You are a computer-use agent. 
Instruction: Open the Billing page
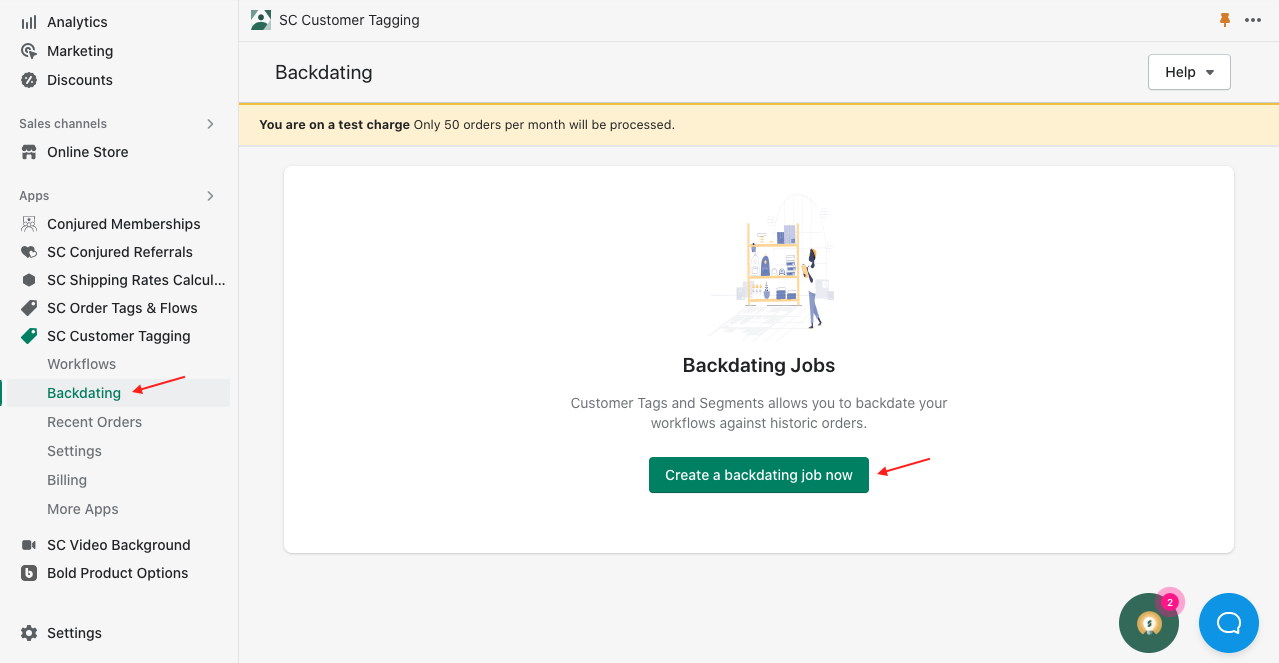click(67, 479)
